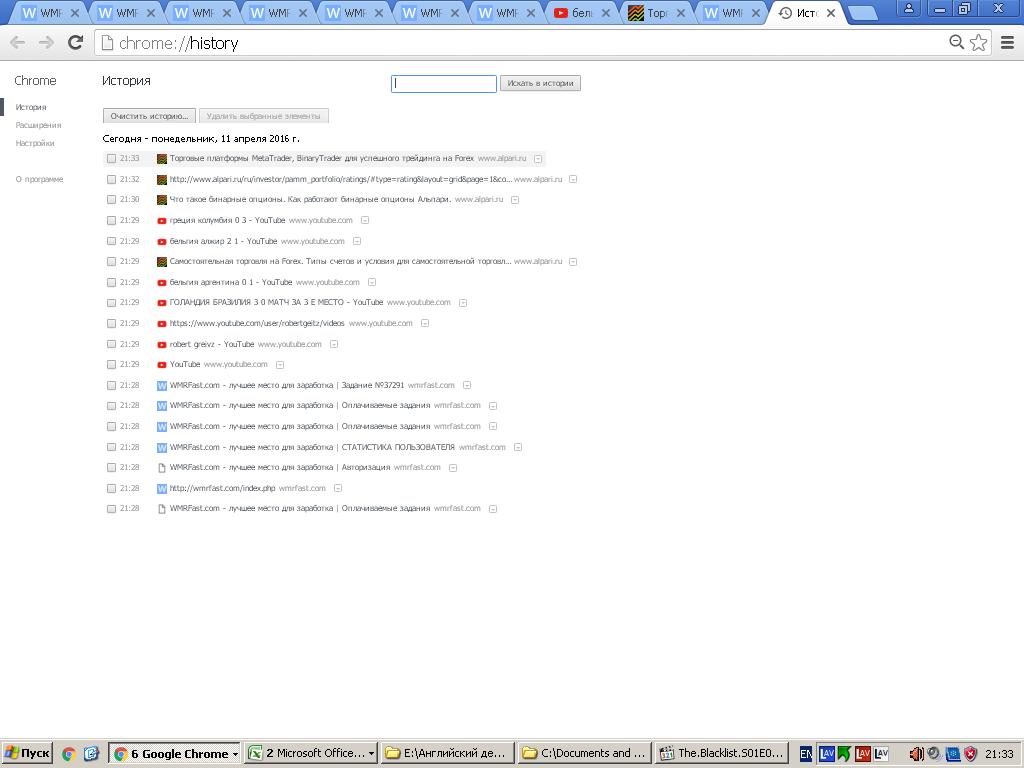Click the blank page icon of Авторизация entry
The height and width of the screenshot is (768, 1024).
coord(162,468)
